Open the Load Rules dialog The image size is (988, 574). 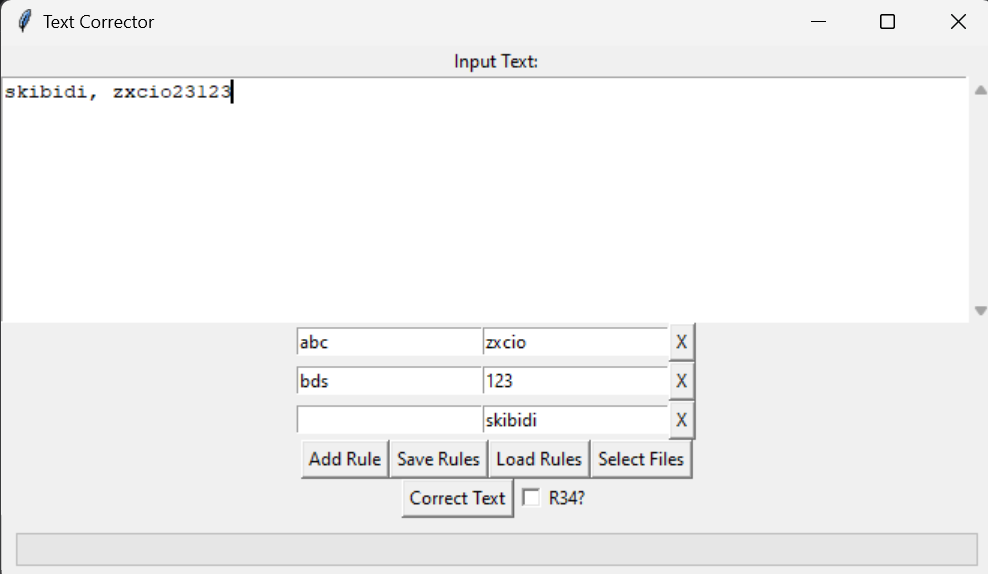coord(538,459)
